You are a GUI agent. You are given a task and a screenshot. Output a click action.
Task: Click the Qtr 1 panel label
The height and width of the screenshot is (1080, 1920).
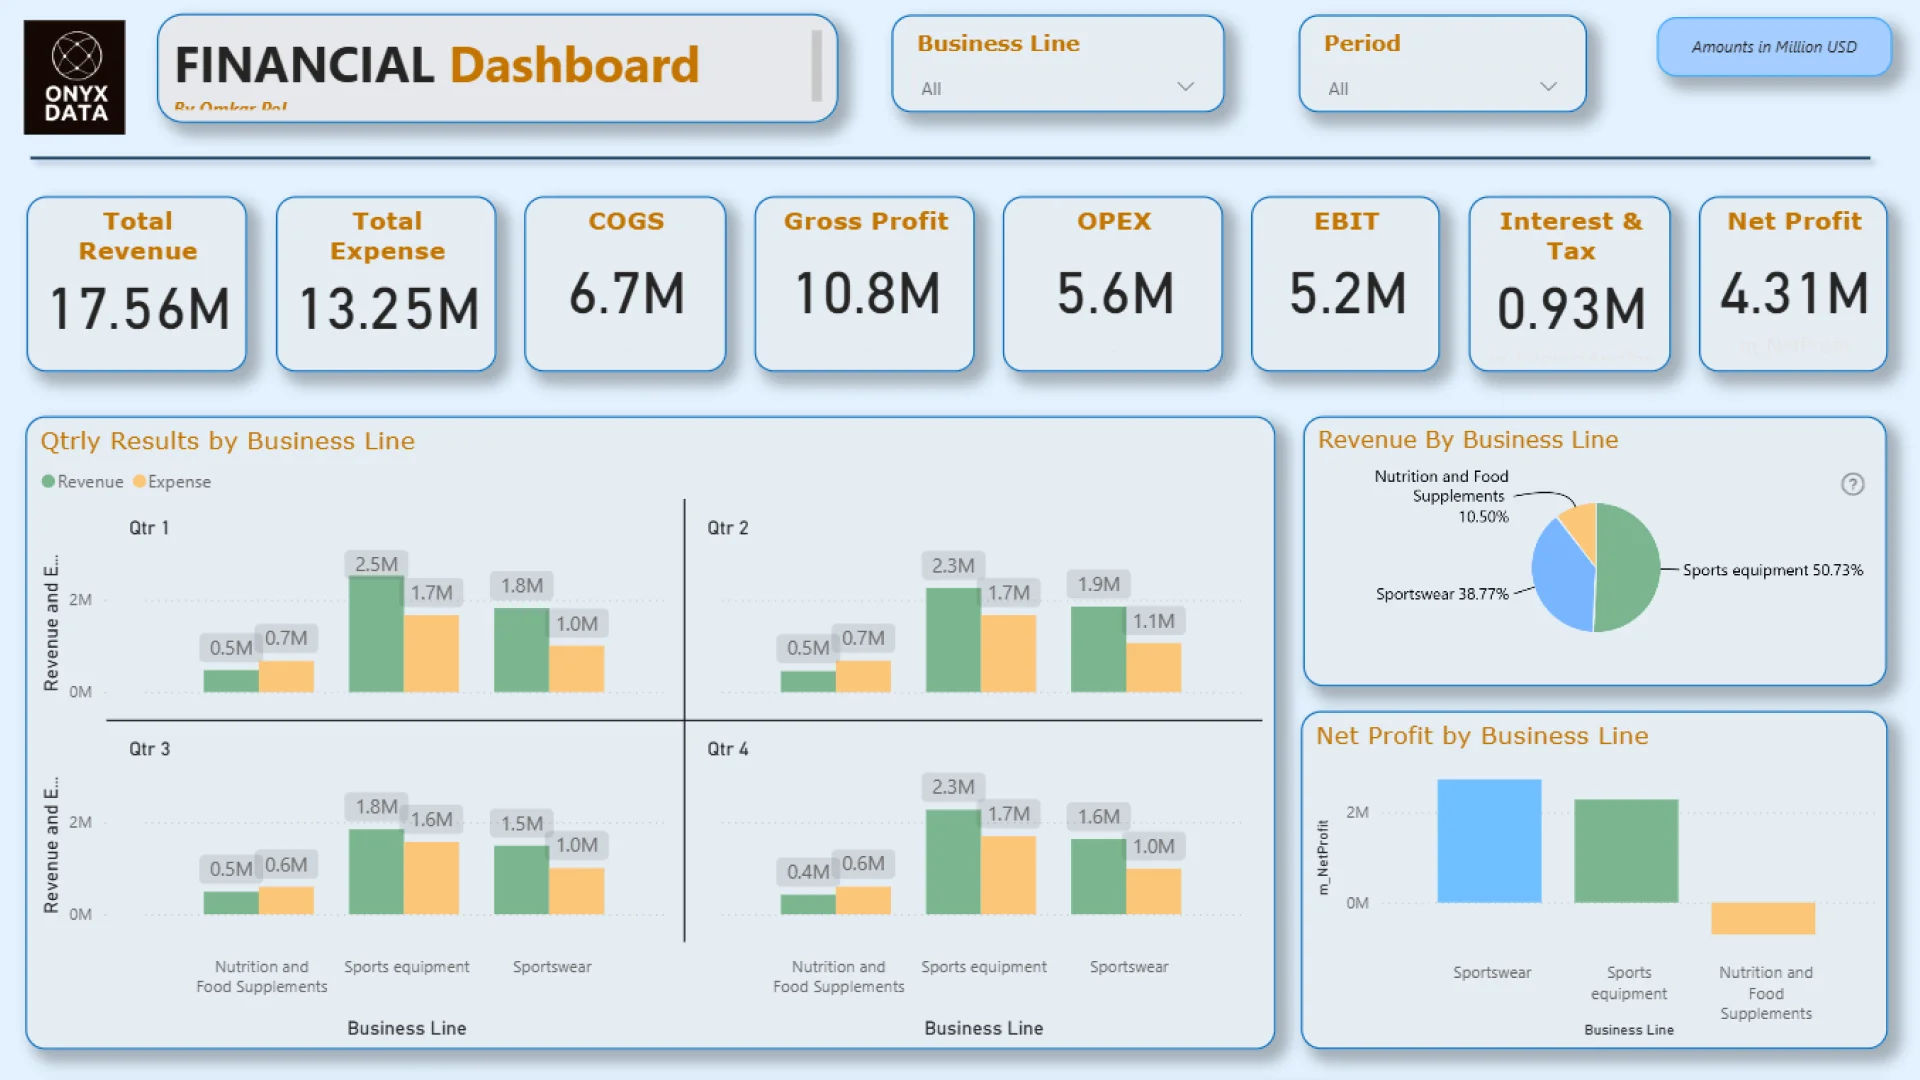pyautogui.click(x=149, y=528)
